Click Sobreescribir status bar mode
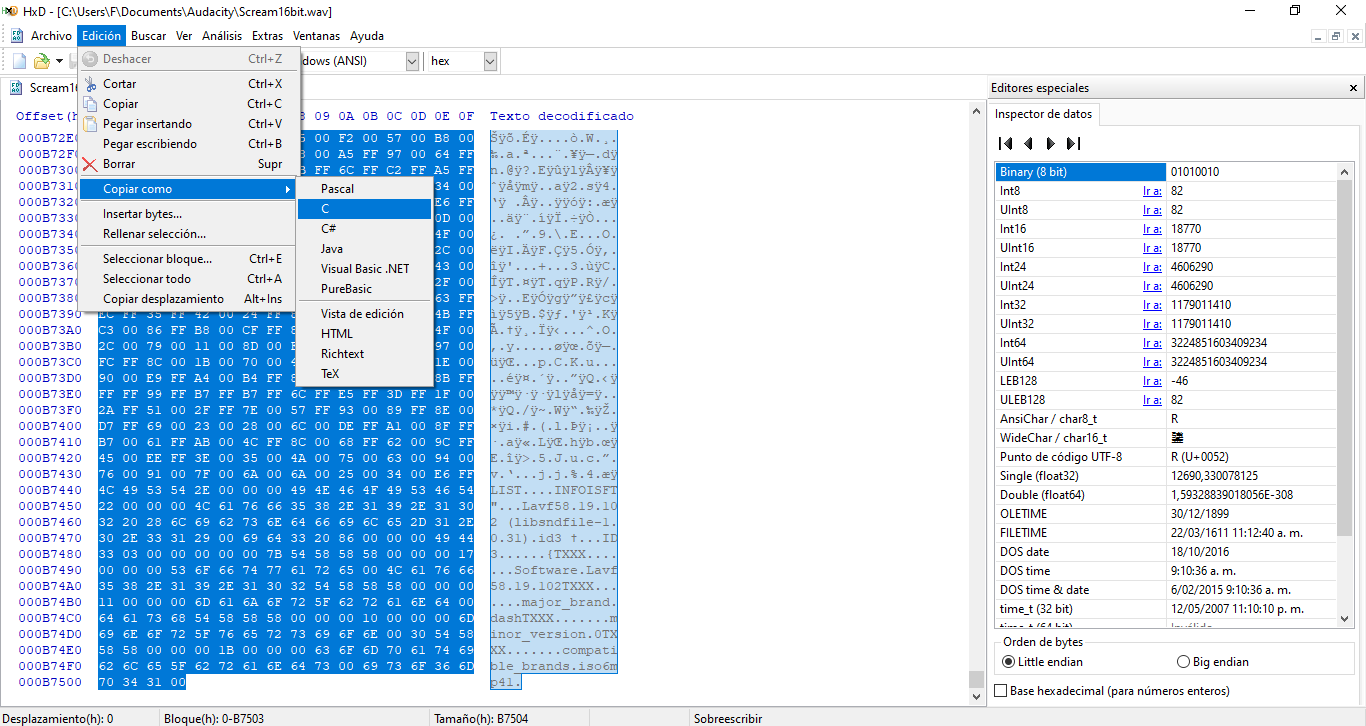 tap(727, 718)
